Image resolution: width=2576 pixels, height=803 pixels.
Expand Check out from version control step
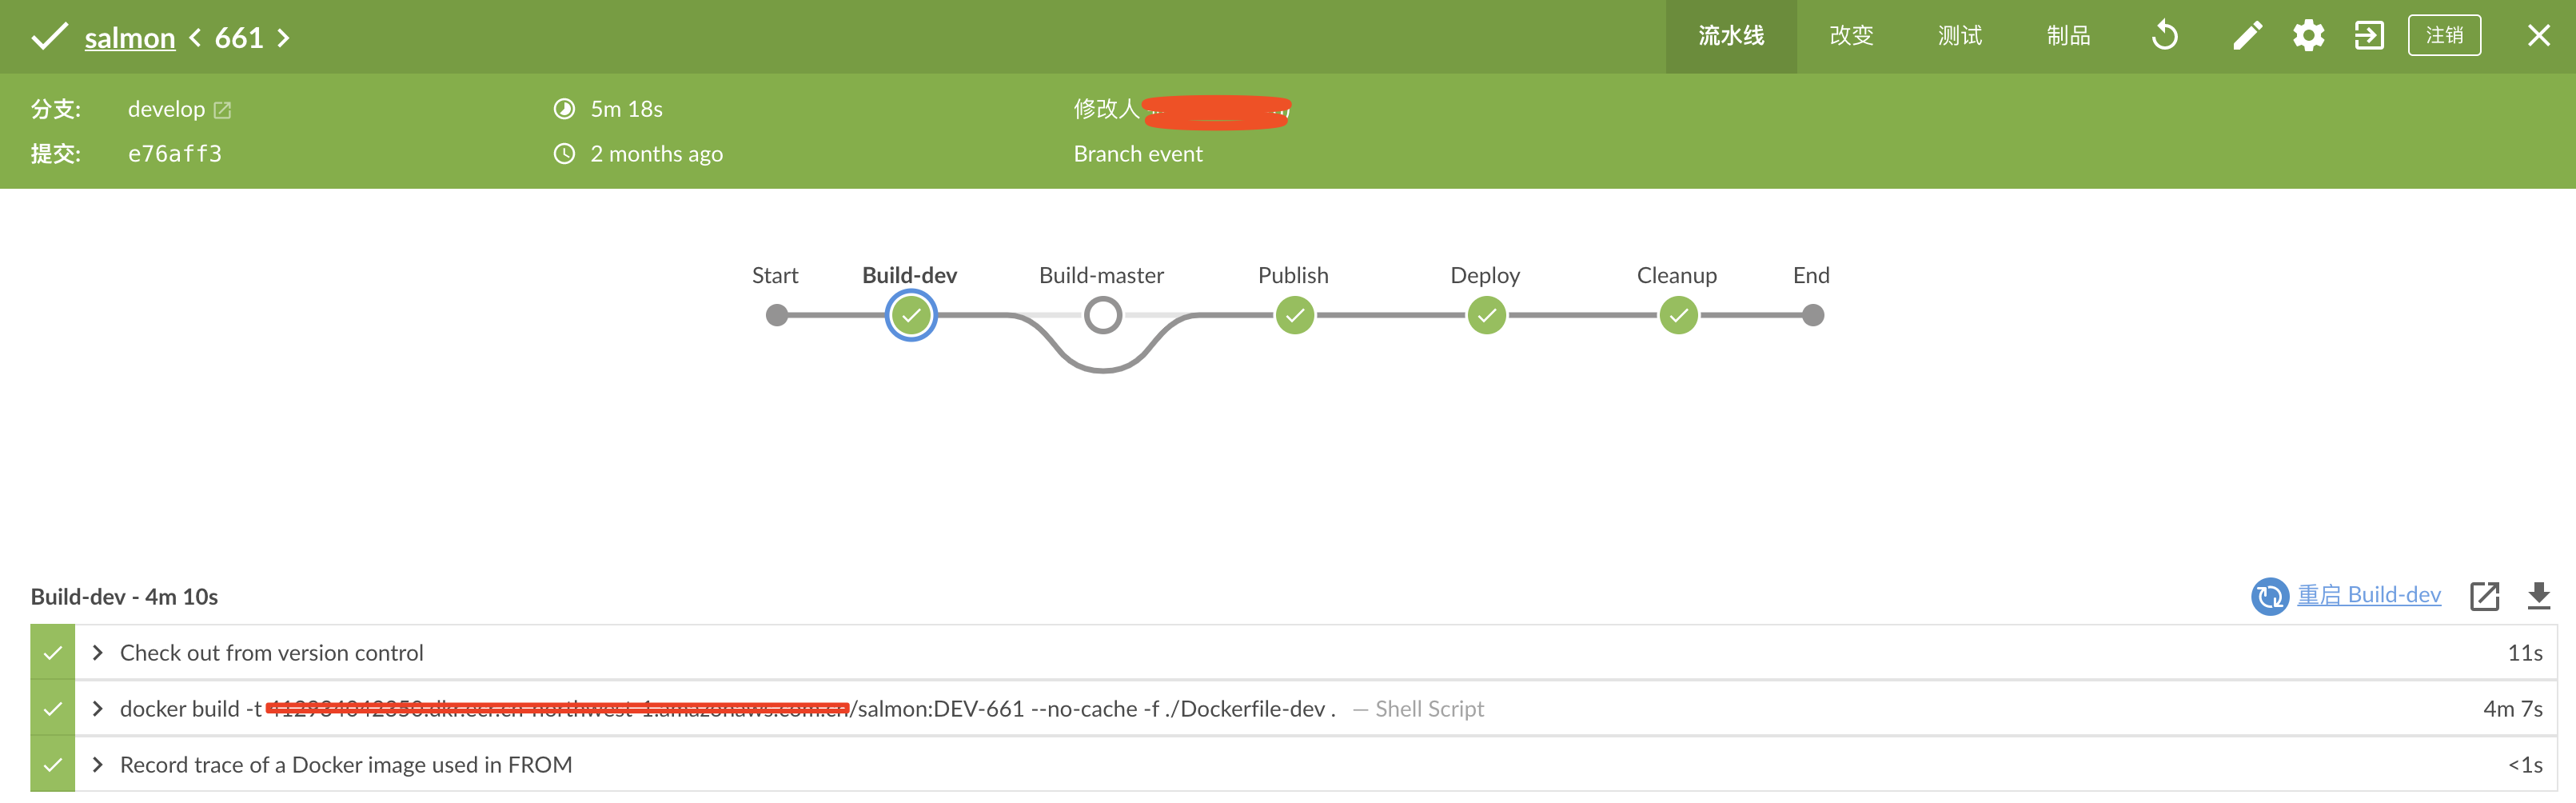tap(98, 653)
